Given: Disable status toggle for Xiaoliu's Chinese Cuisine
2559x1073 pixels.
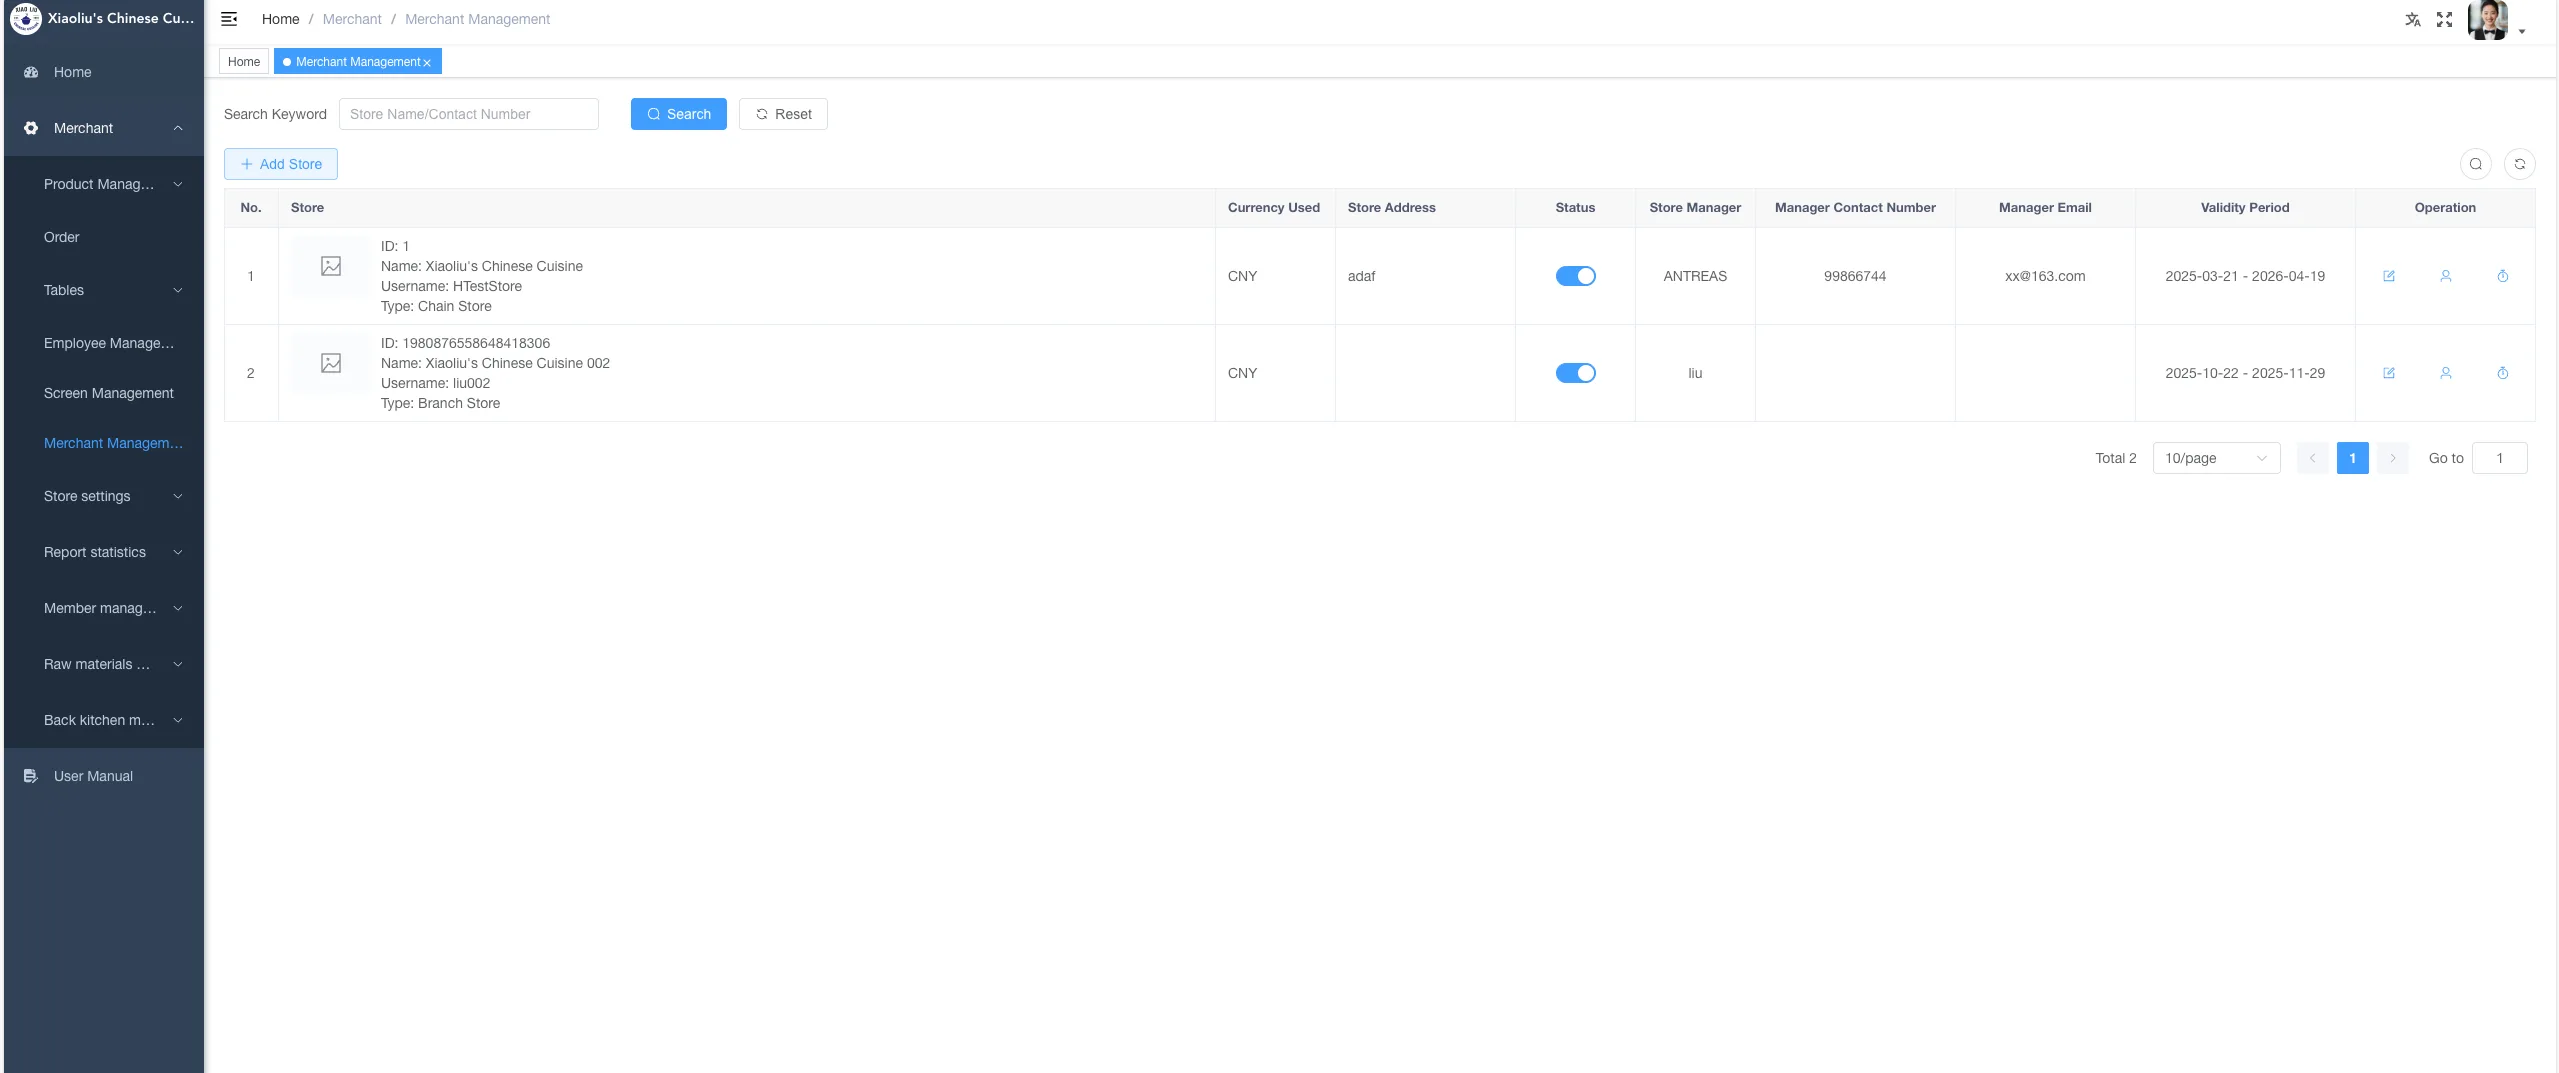Looking at the screenshot, I should click(1575, 276).
